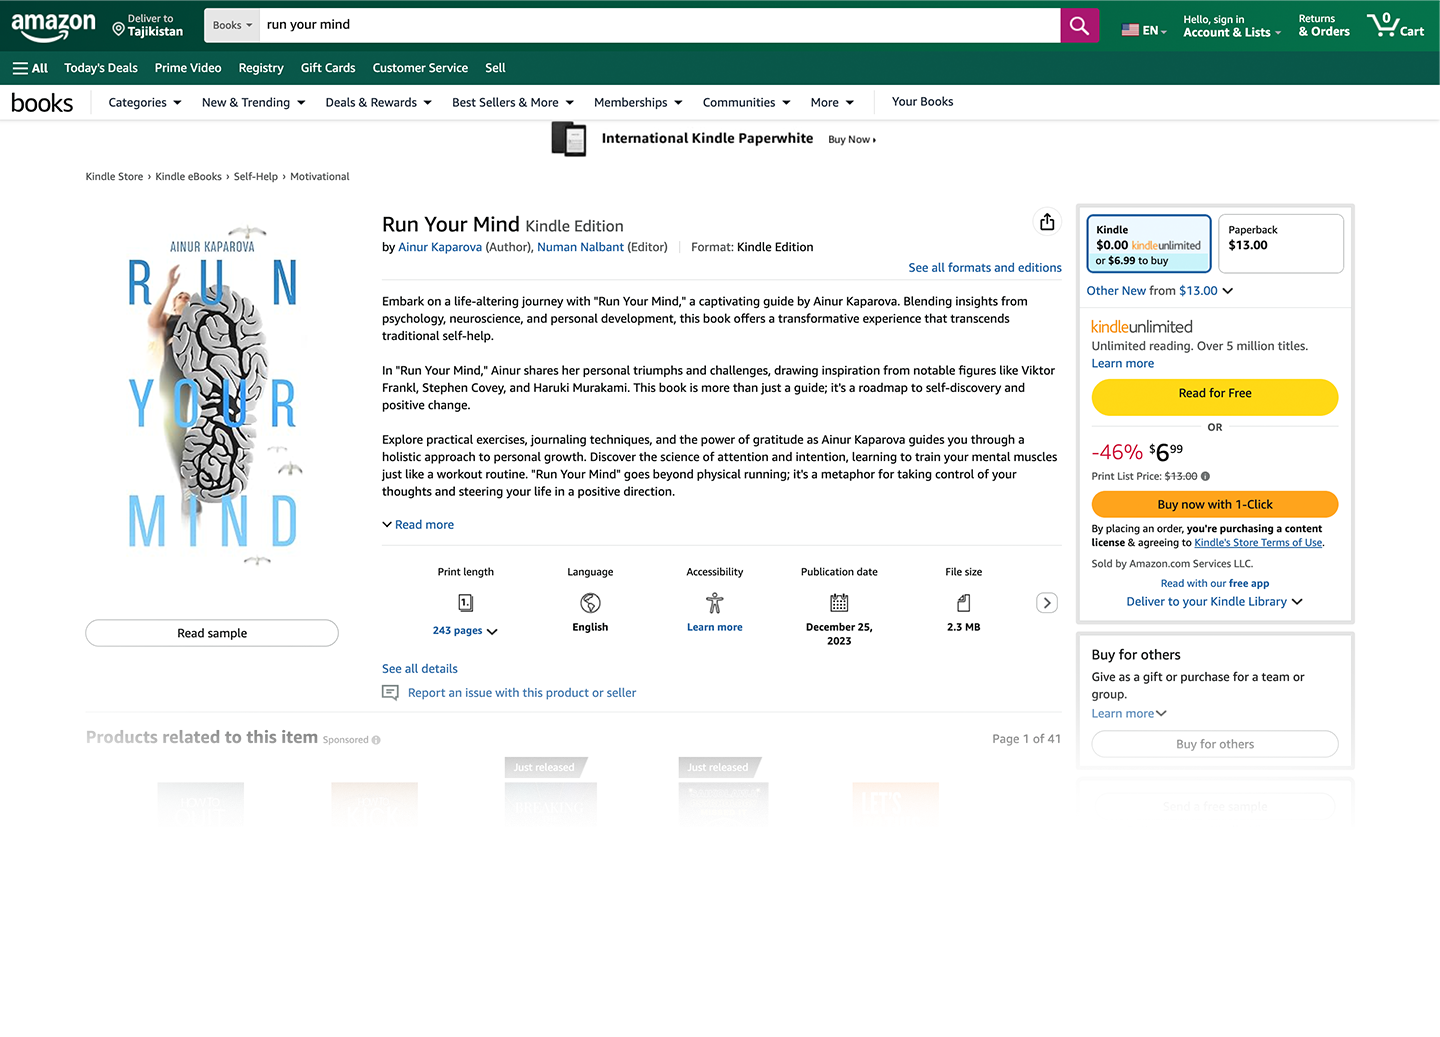The width and height of the screenshot is (1440, 1037).
Task: Open the All hamburger menu
Action: tap(30, 68)
